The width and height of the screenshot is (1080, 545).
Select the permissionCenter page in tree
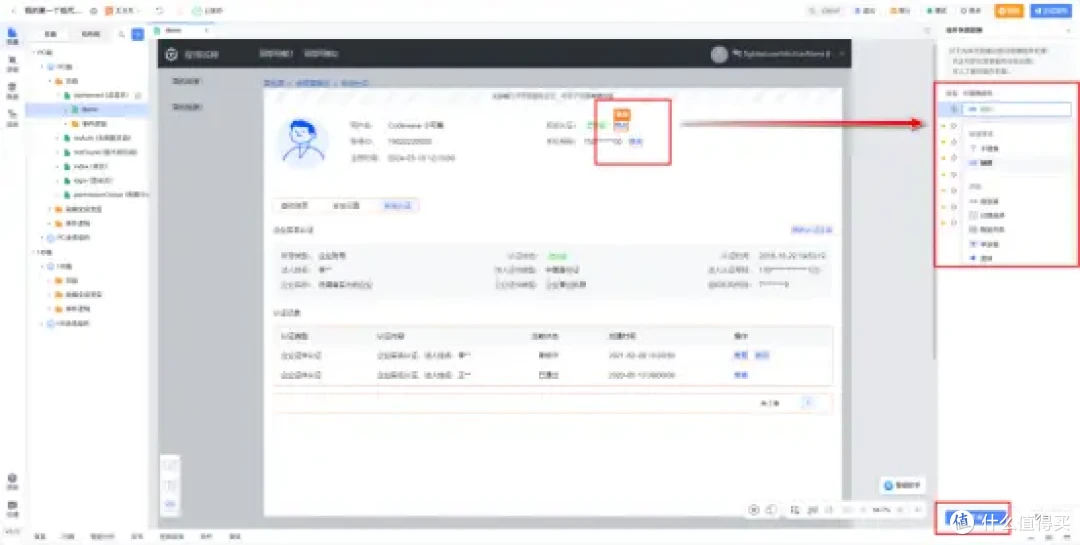click(x=105, y=195)
